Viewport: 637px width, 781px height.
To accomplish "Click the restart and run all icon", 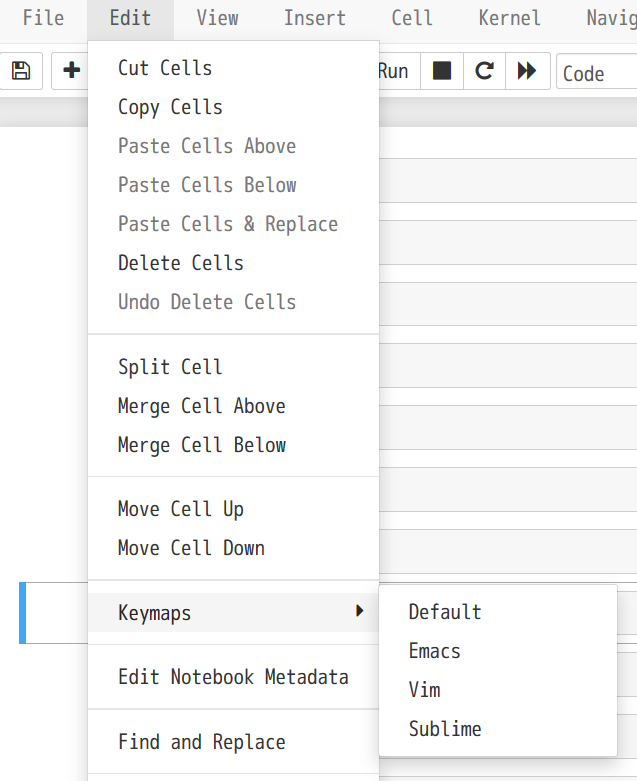I will [527, 71].
